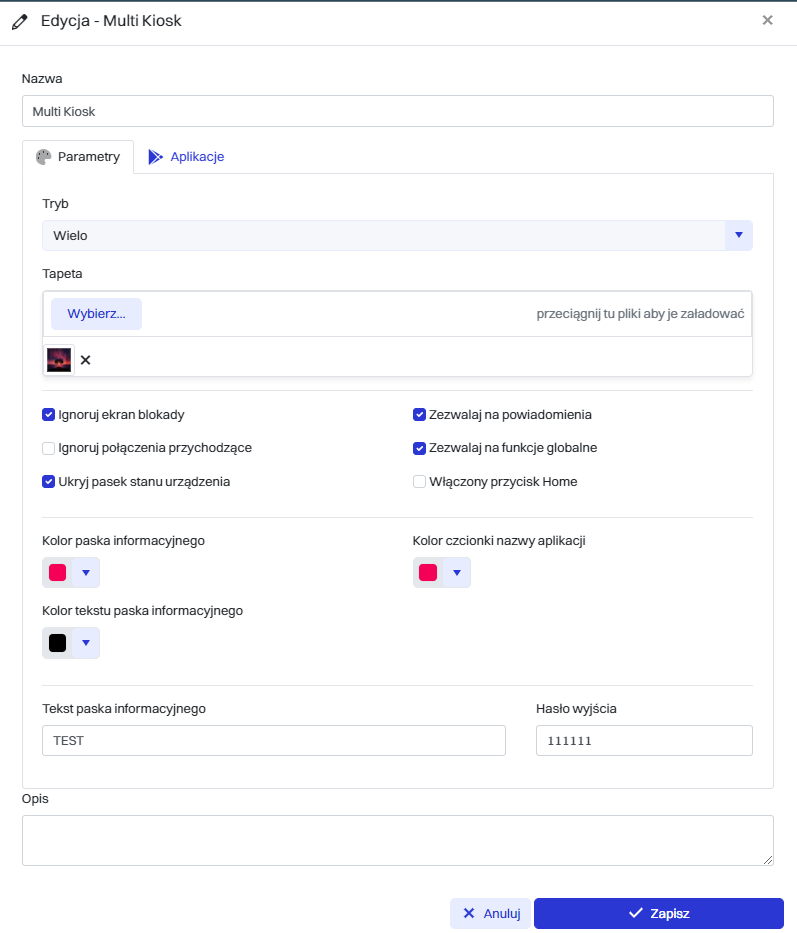The image size is (797, 933).
Task: Enable Włączony przycisk Home checkbox
Action: (x=420, y=482)
